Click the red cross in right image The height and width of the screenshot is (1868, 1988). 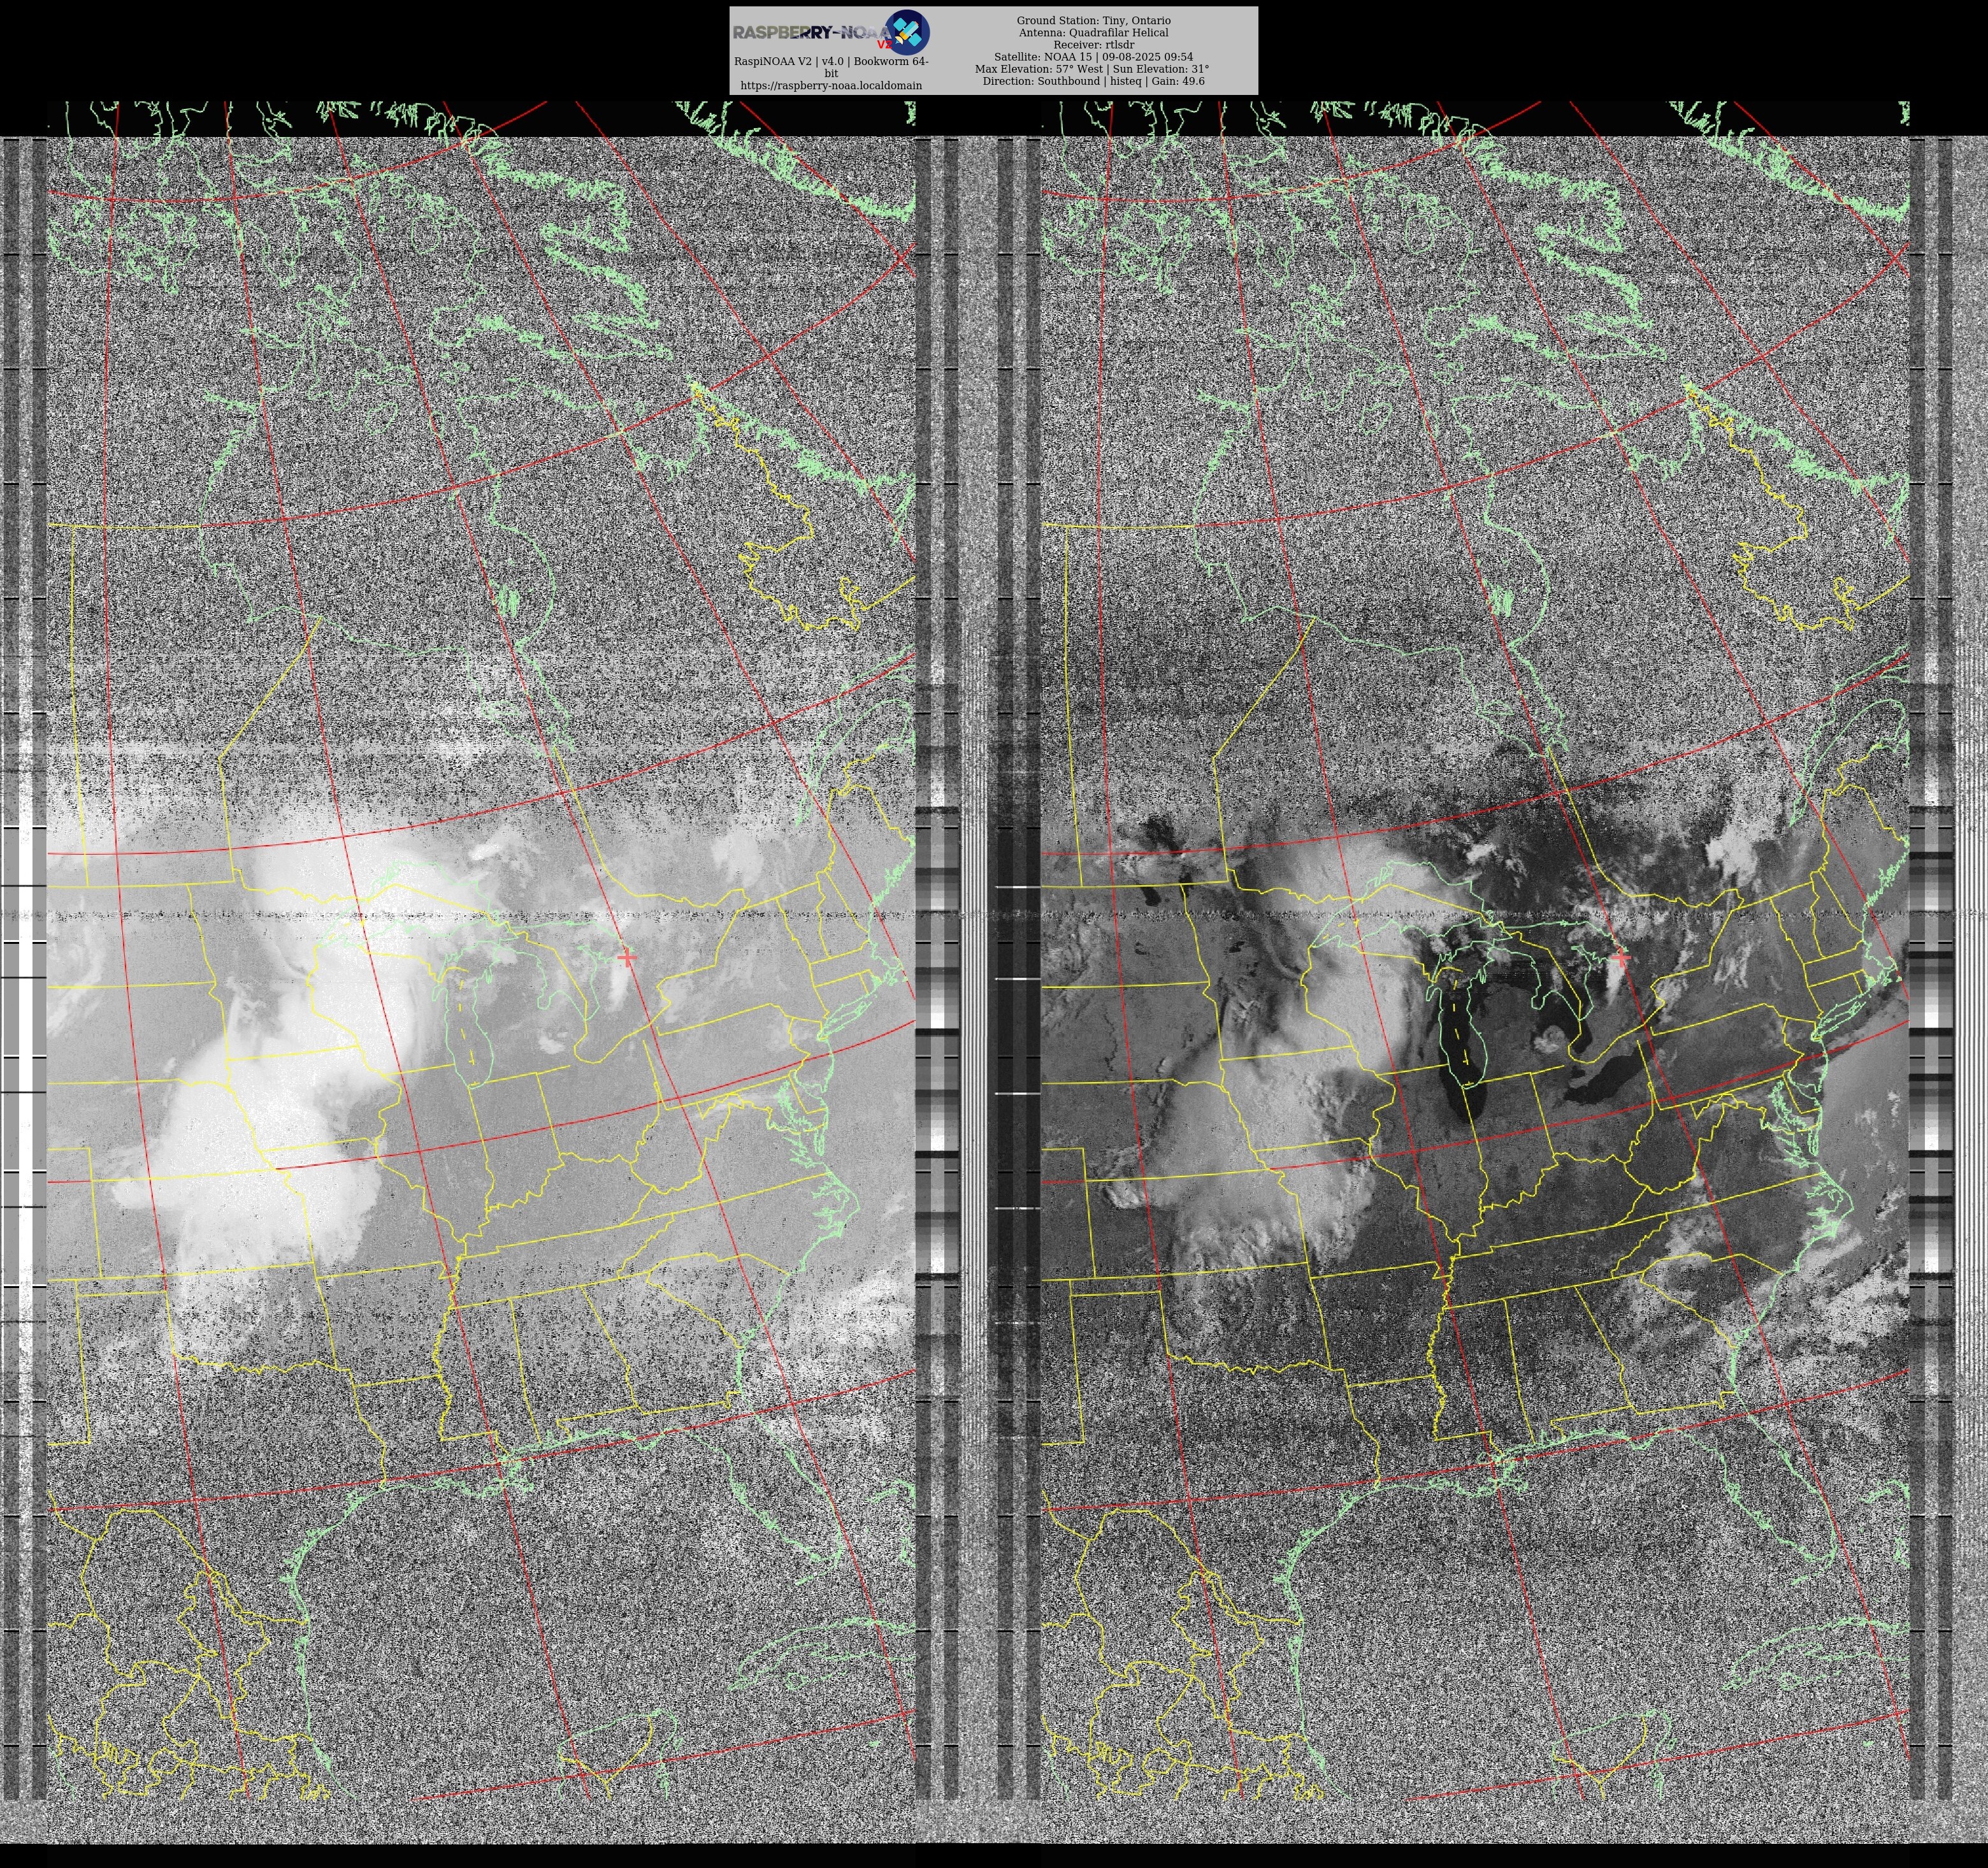click(1620, 958)
